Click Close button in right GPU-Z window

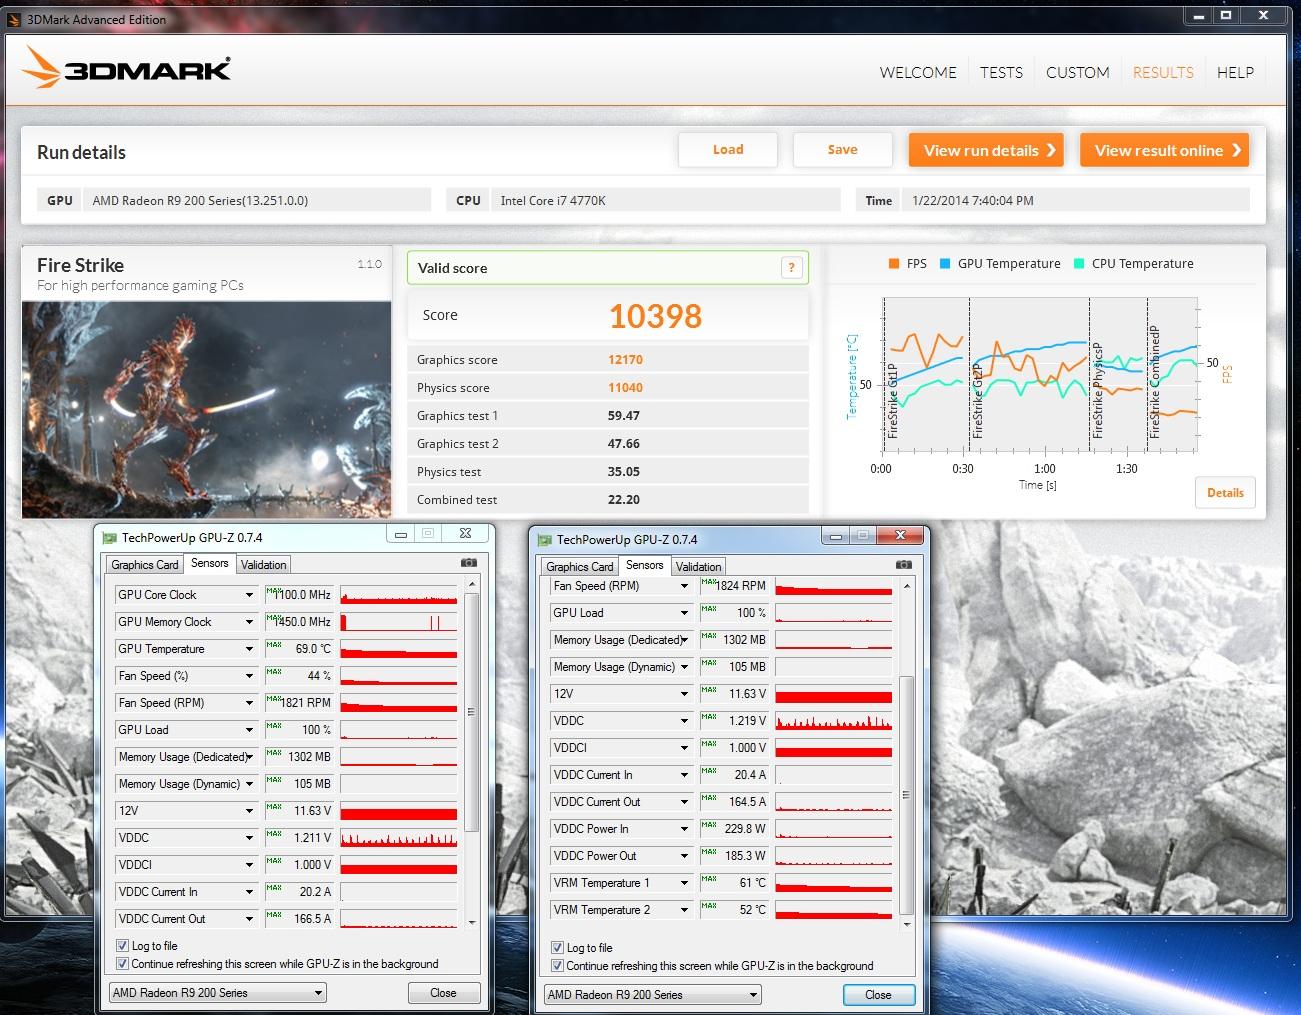[x=878, y=995]
